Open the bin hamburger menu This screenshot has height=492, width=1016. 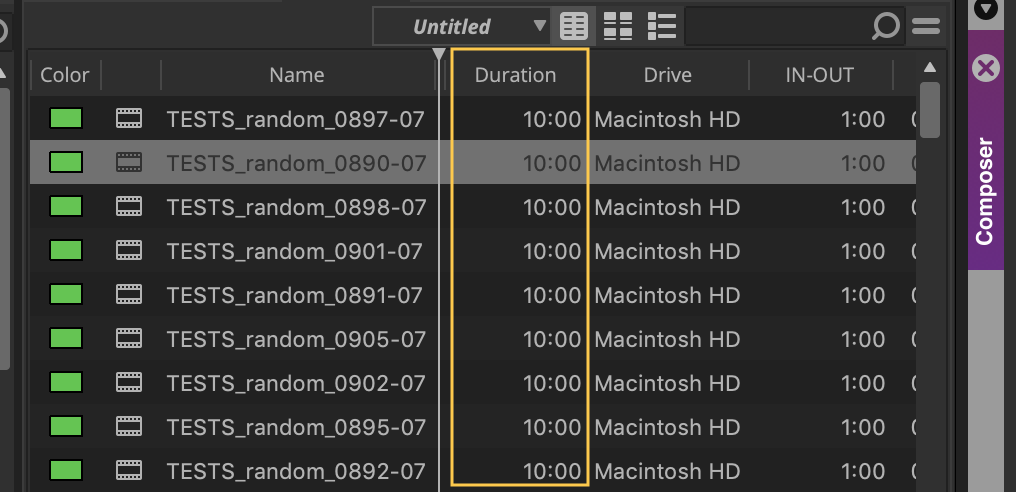click(925, 26)
